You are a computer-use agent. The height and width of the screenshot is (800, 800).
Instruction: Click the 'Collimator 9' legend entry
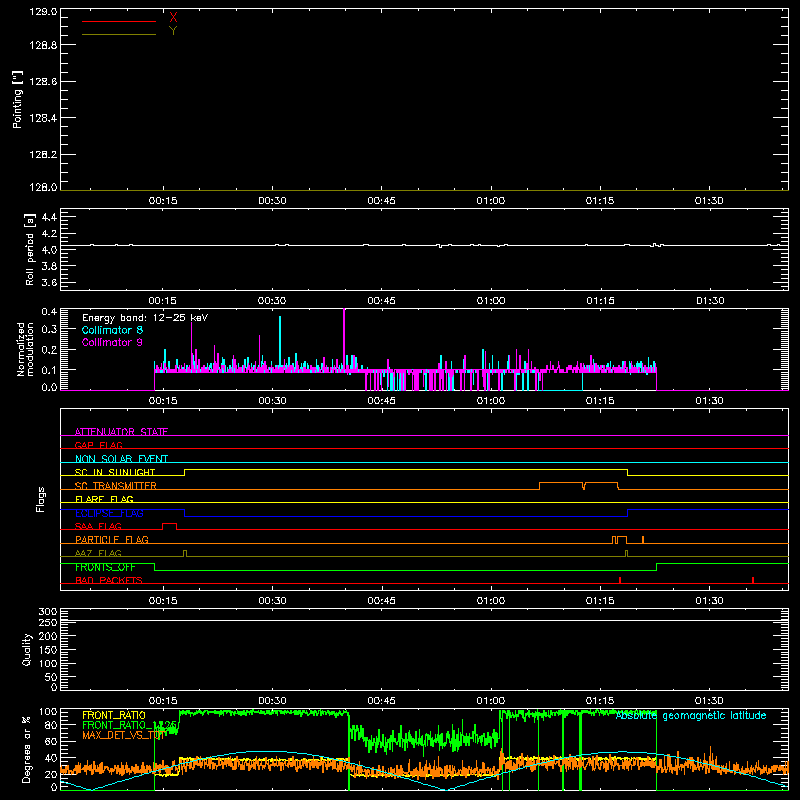112,342
